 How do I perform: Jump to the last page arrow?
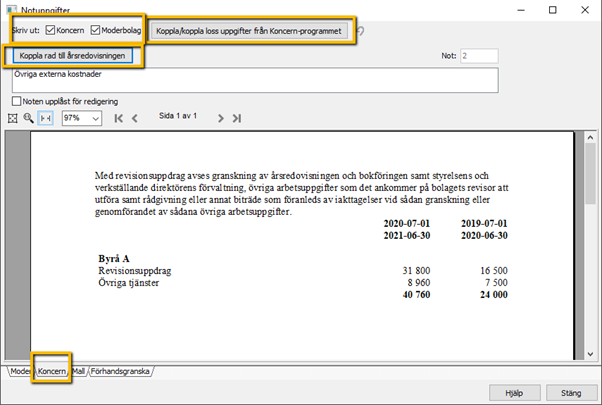pos(236,118)
